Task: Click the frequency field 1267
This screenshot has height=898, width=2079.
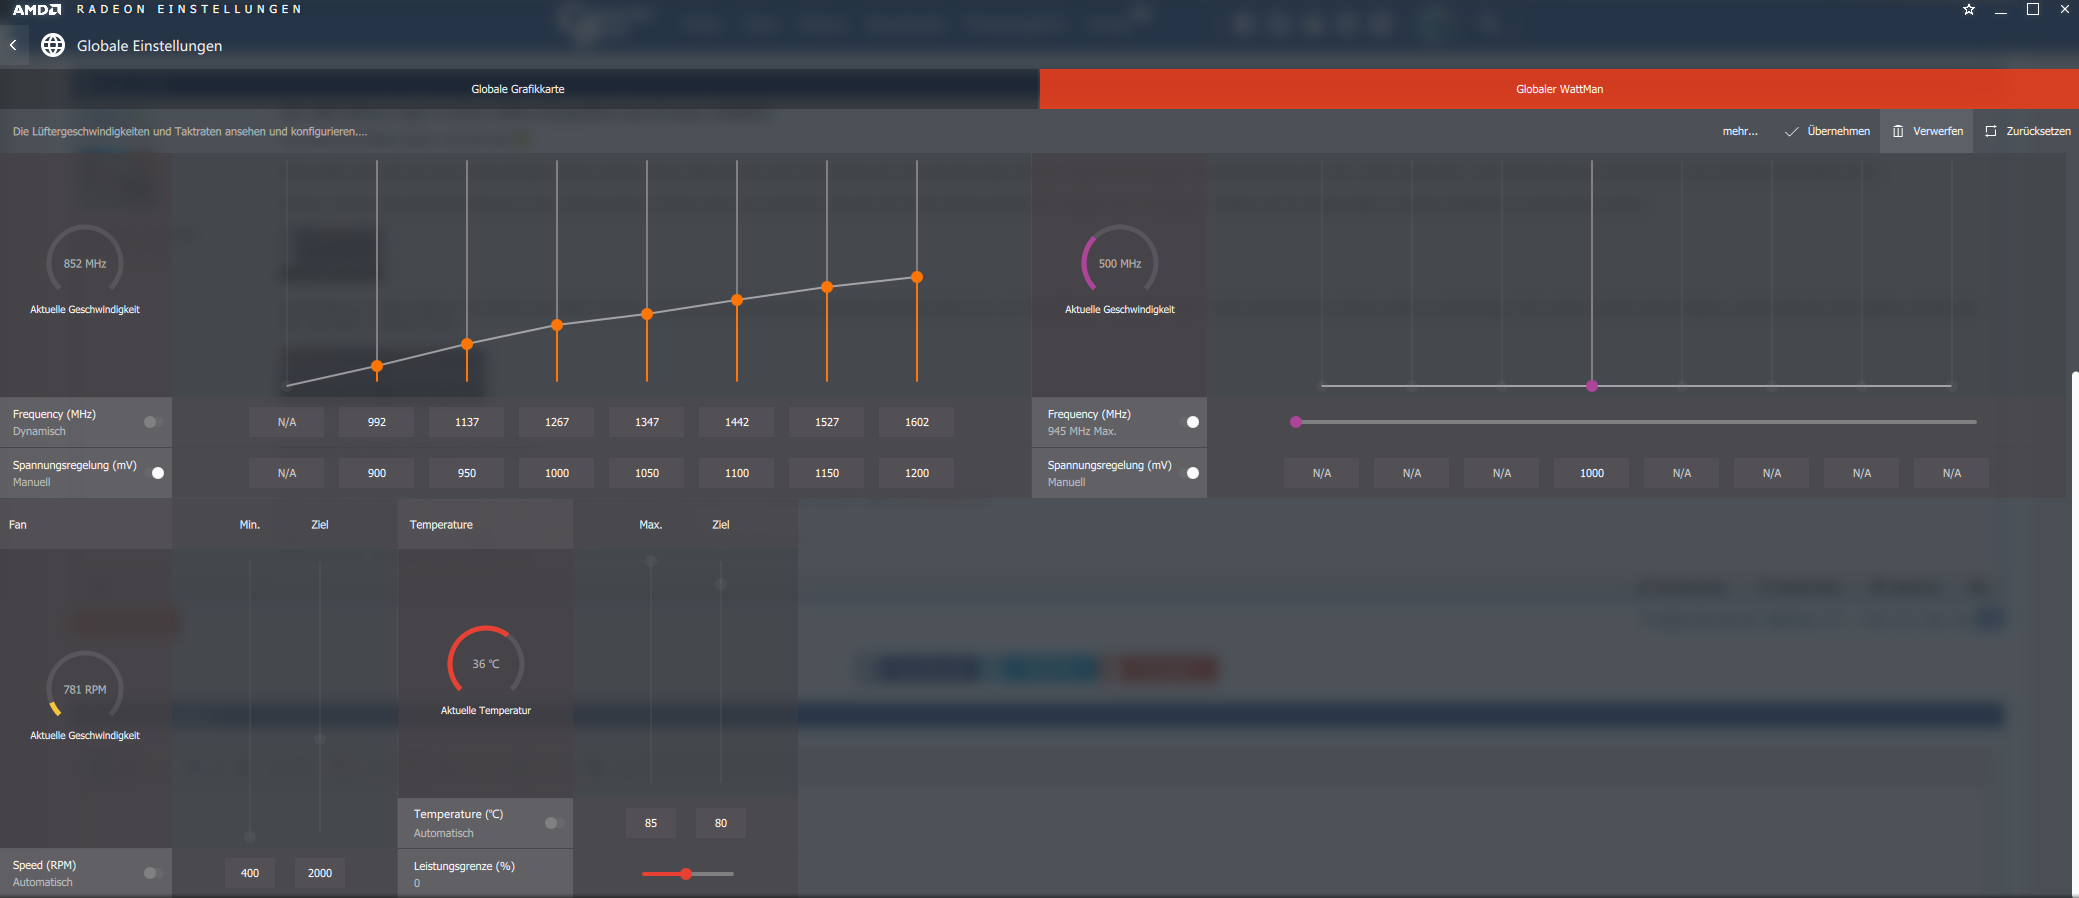Action: tap(557, 422)
